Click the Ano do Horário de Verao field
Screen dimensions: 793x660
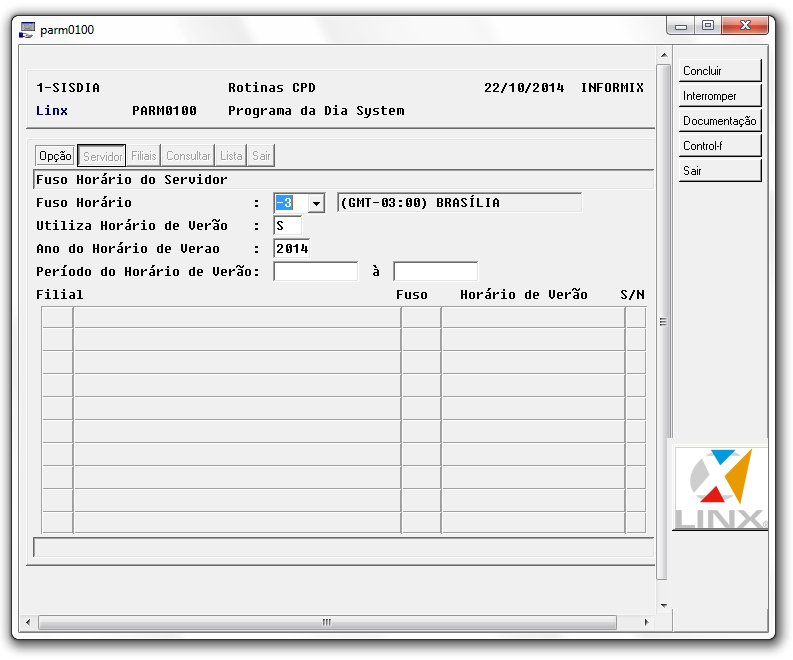click(292, 248)
